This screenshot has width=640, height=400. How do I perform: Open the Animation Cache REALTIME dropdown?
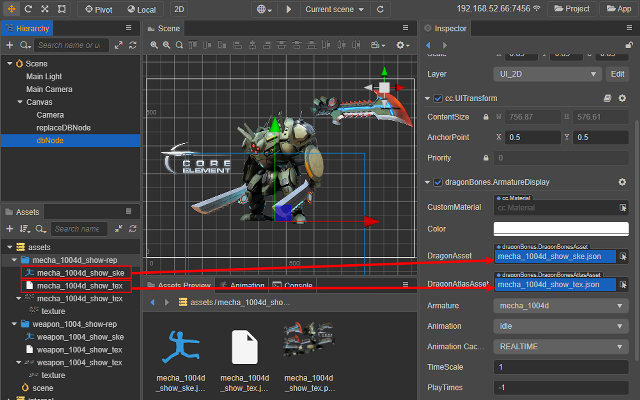click(561, 347)
